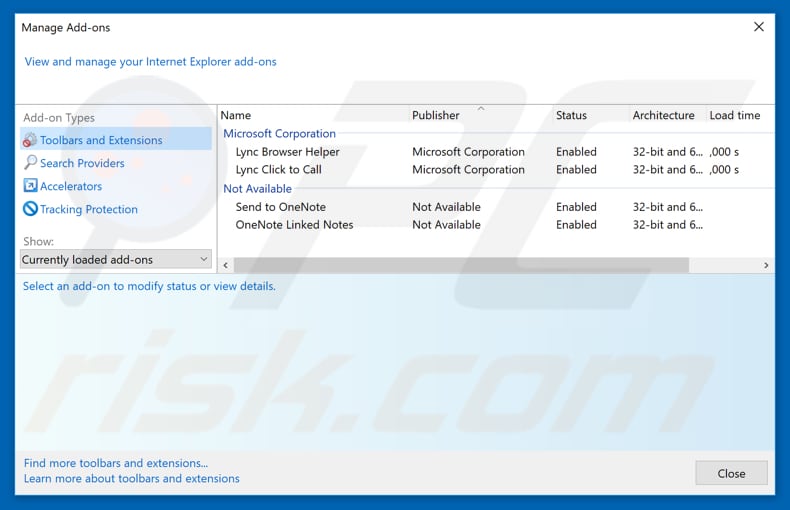Open the Currently loaded add-ons dropdown

pos(116,260)
